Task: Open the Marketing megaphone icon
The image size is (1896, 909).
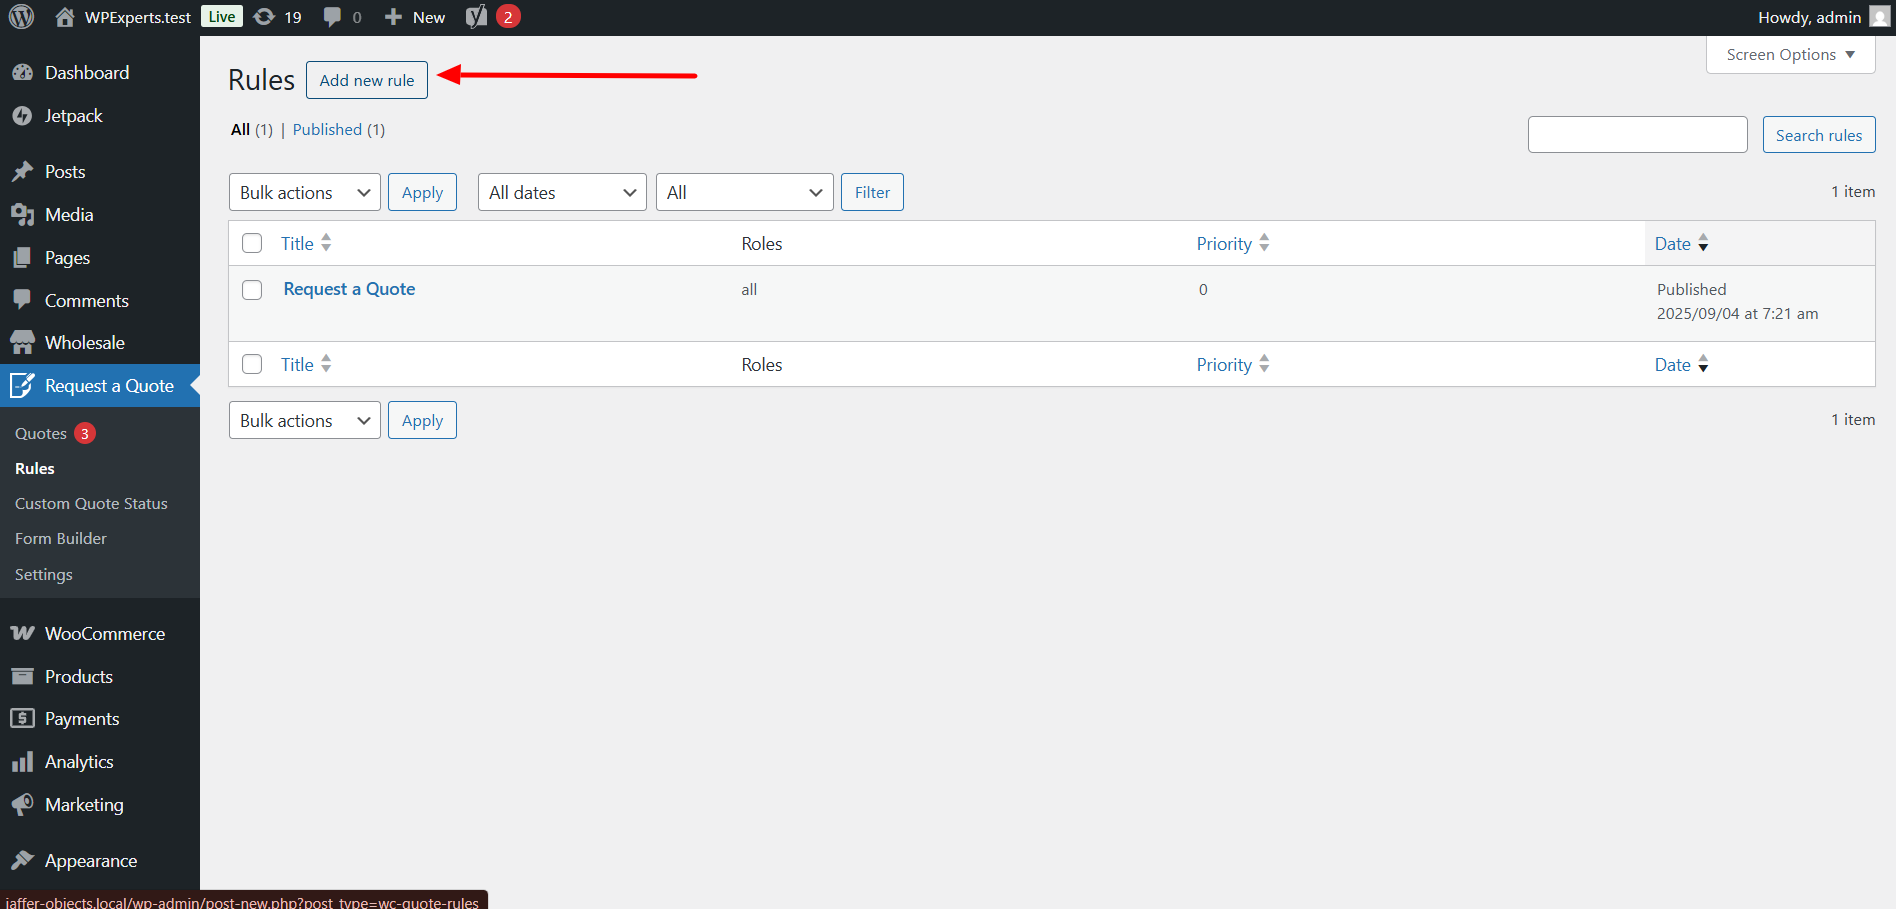Action: pos(23,804)
